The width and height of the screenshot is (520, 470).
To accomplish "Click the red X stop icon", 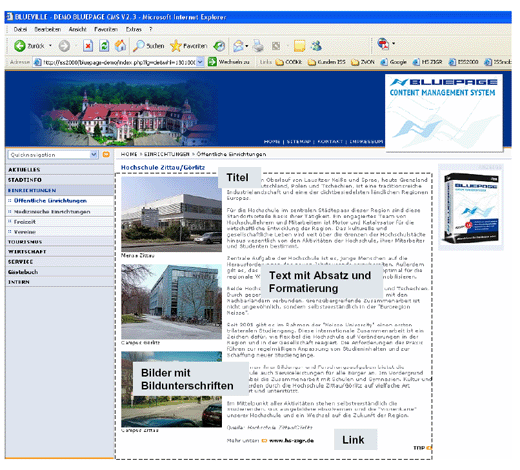I will (88, 46).
